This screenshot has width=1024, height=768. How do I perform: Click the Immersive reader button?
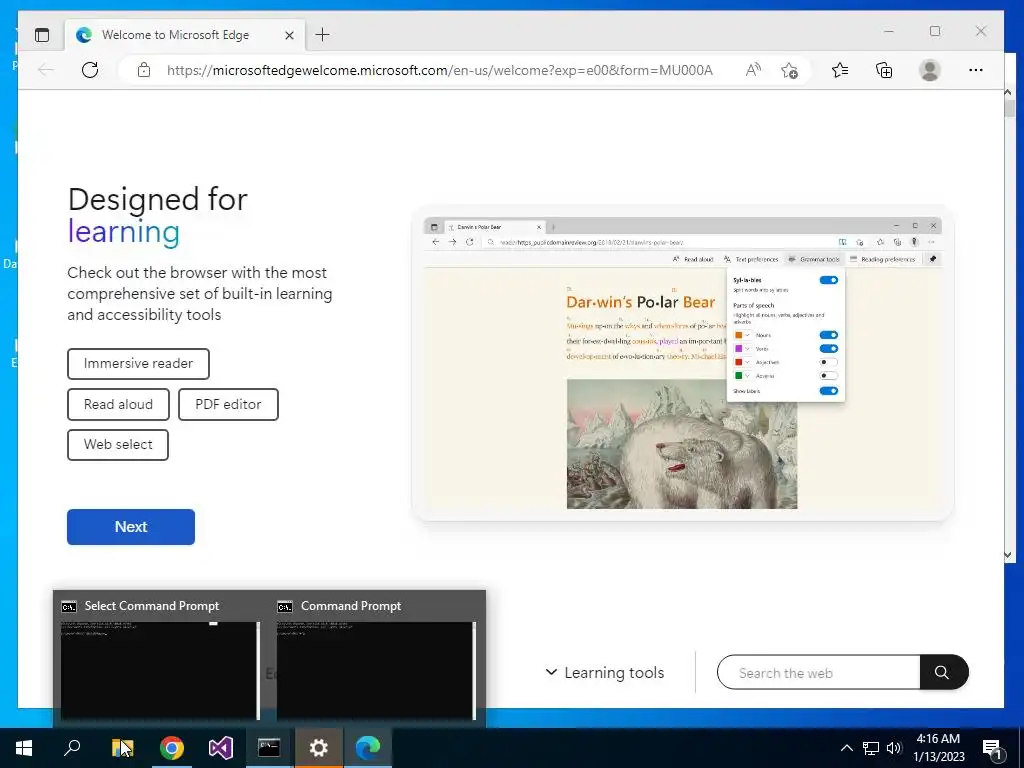(x=138, y=364)
